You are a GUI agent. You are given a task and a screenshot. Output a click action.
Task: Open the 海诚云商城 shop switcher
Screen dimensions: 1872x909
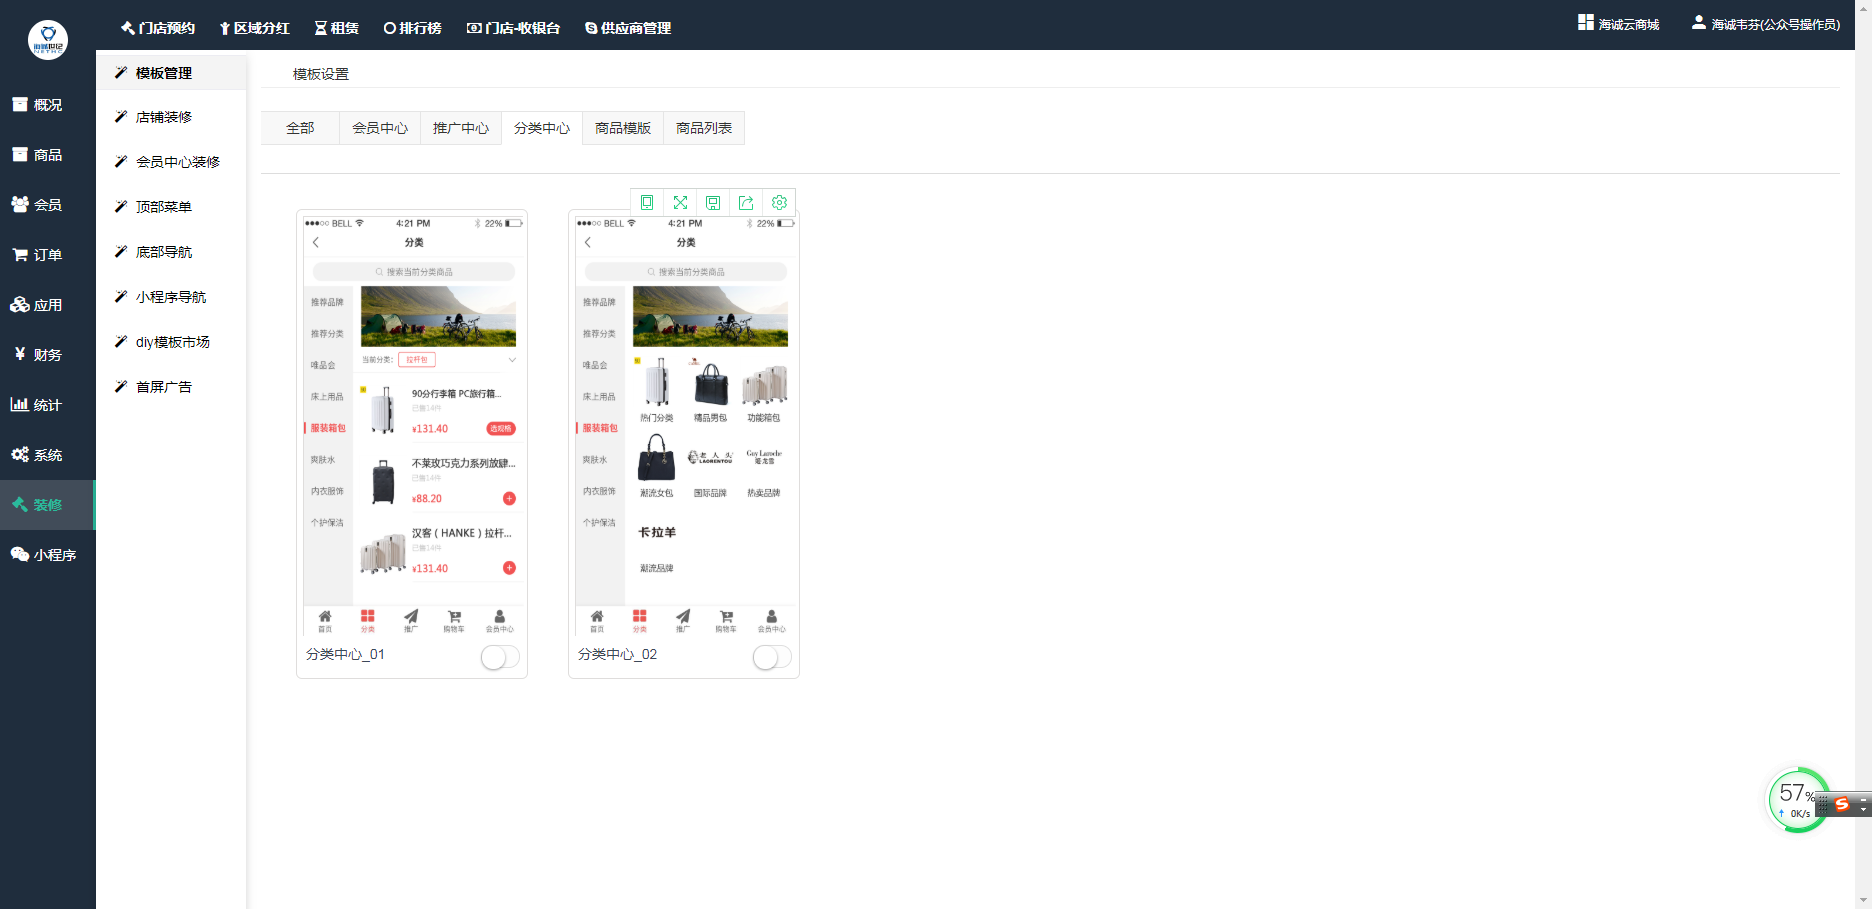pos(1619,24)
